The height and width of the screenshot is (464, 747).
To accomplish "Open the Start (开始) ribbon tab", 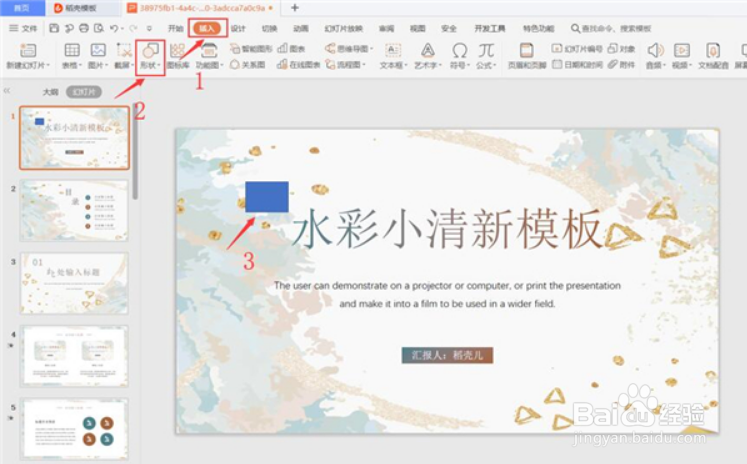I will click(x=175, y=29).
